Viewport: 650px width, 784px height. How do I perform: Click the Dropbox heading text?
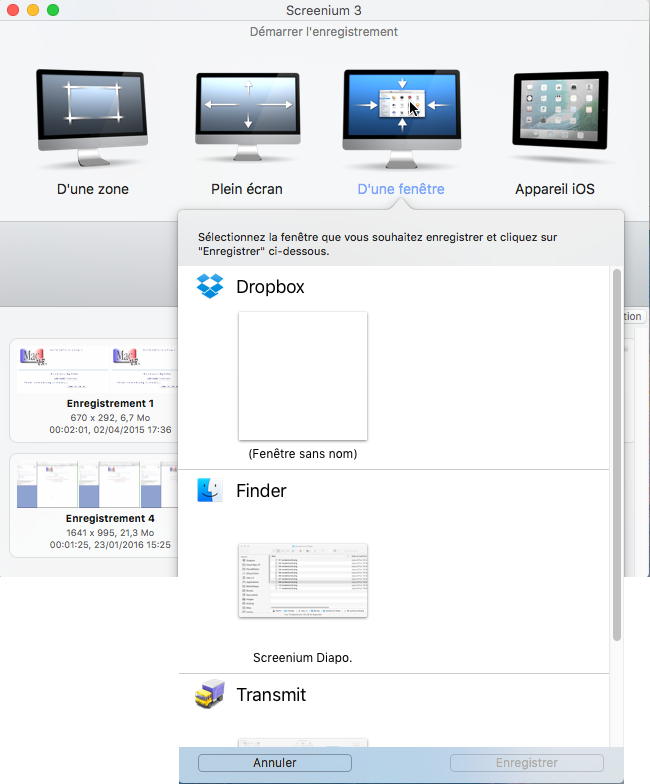coord(270,287)
